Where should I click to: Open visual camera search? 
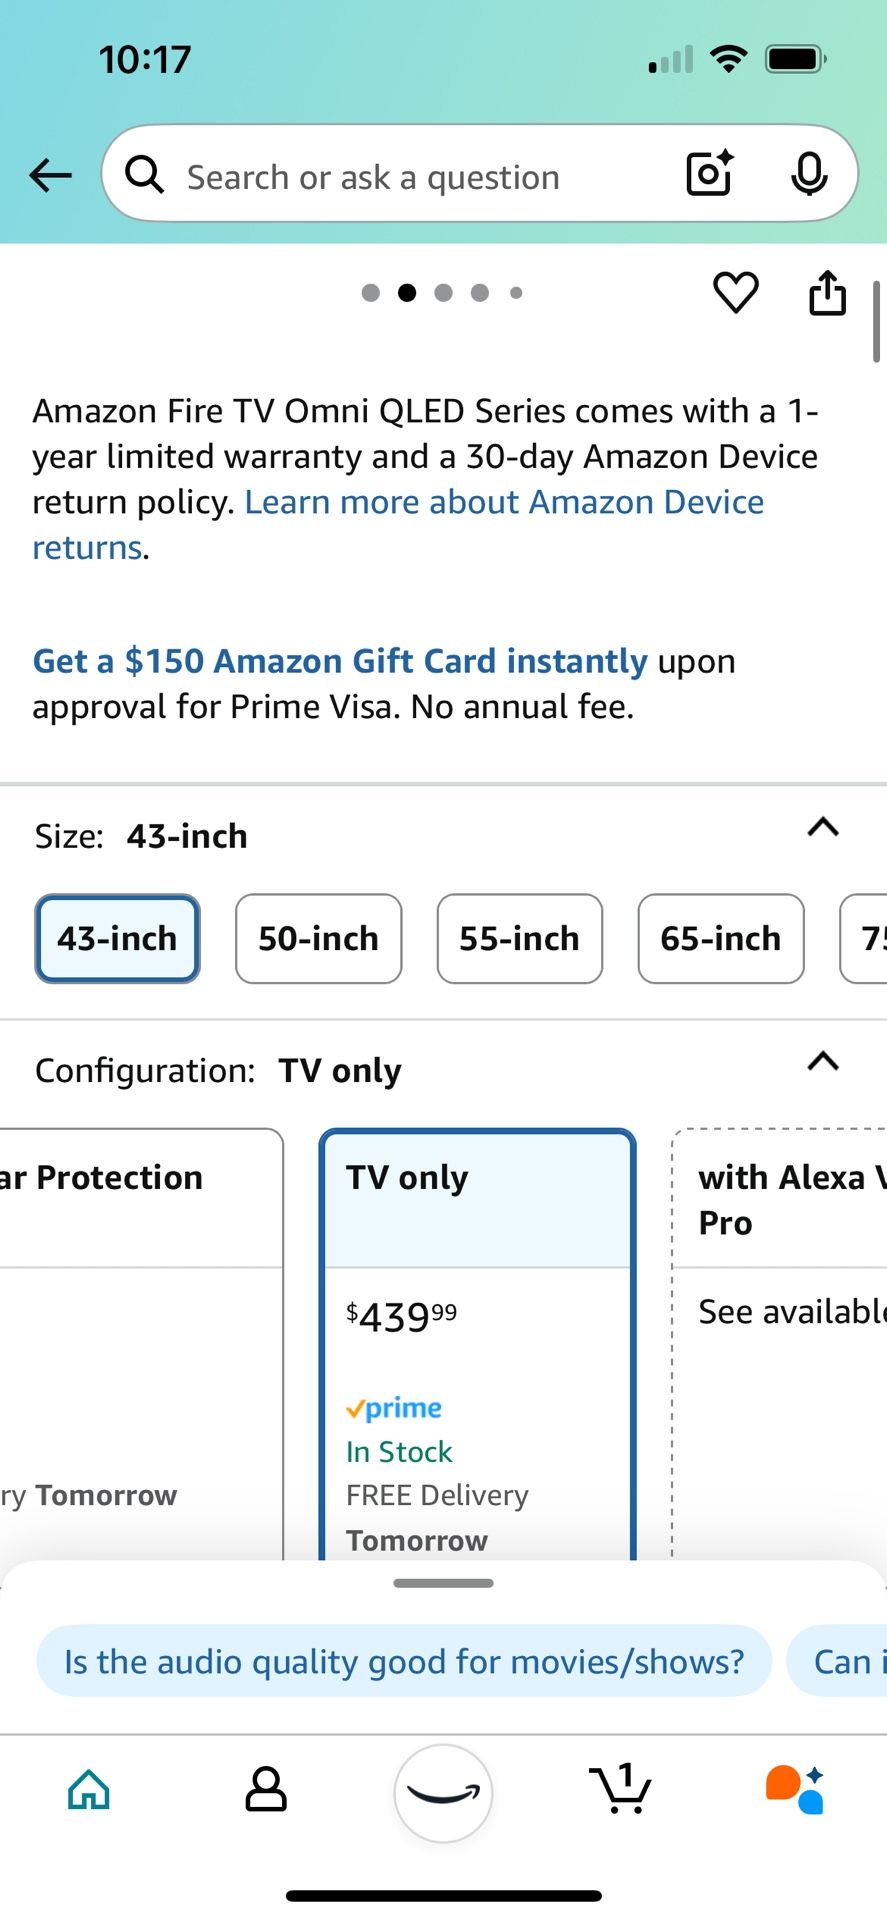click(x=708, y=174)
